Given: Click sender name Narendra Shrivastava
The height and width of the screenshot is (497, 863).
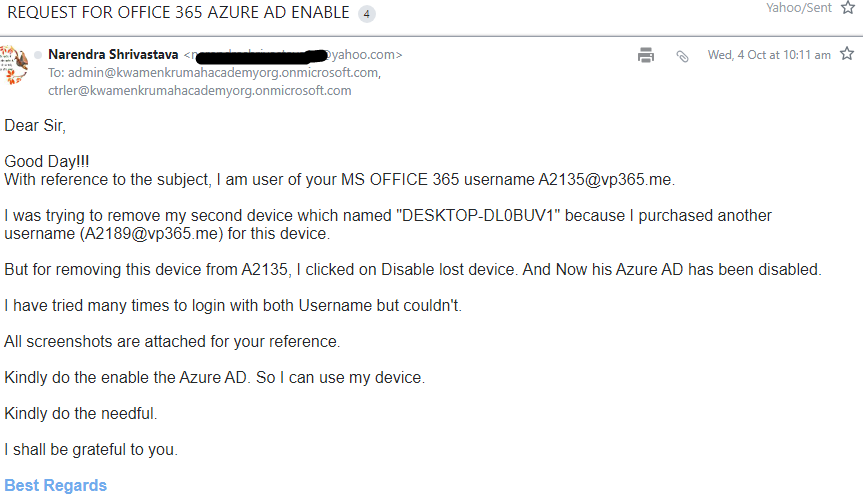Looking at the screenshot, I should coord(113,54).
